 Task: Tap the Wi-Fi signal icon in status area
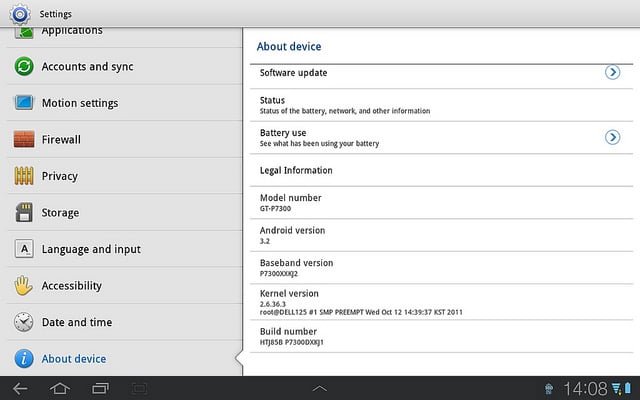[616, 388]
